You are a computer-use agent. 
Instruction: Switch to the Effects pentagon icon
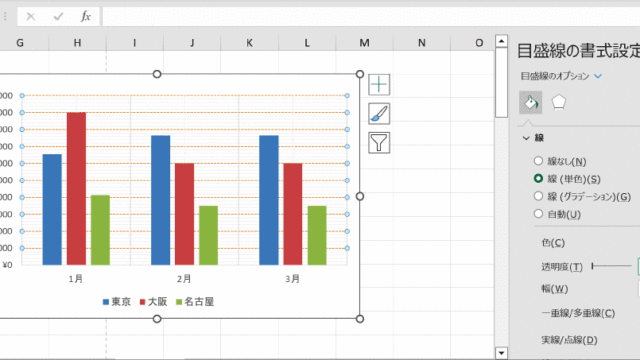558,102
